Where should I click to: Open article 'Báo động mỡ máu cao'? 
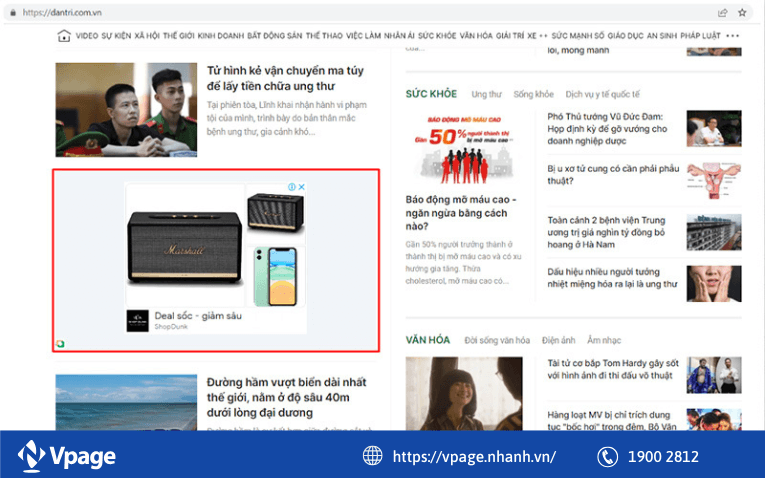pos(461,213)
